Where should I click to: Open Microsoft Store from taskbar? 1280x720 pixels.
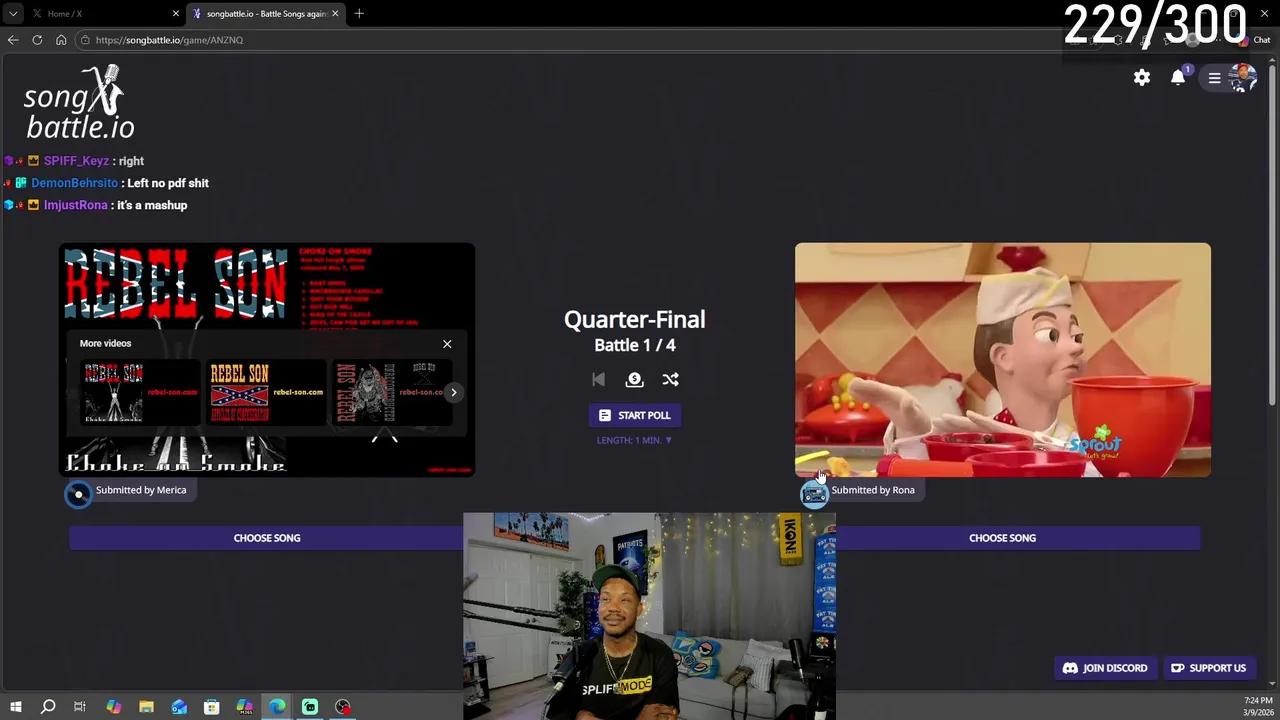212,707
